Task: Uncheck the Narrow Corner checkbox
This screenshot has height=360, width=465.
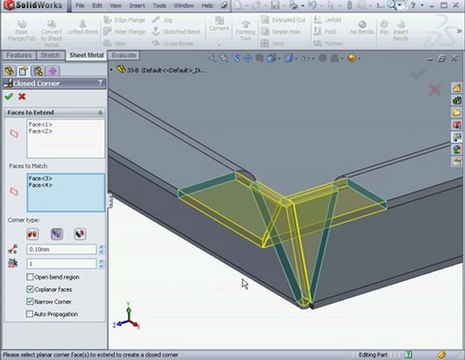Action: 30,302
